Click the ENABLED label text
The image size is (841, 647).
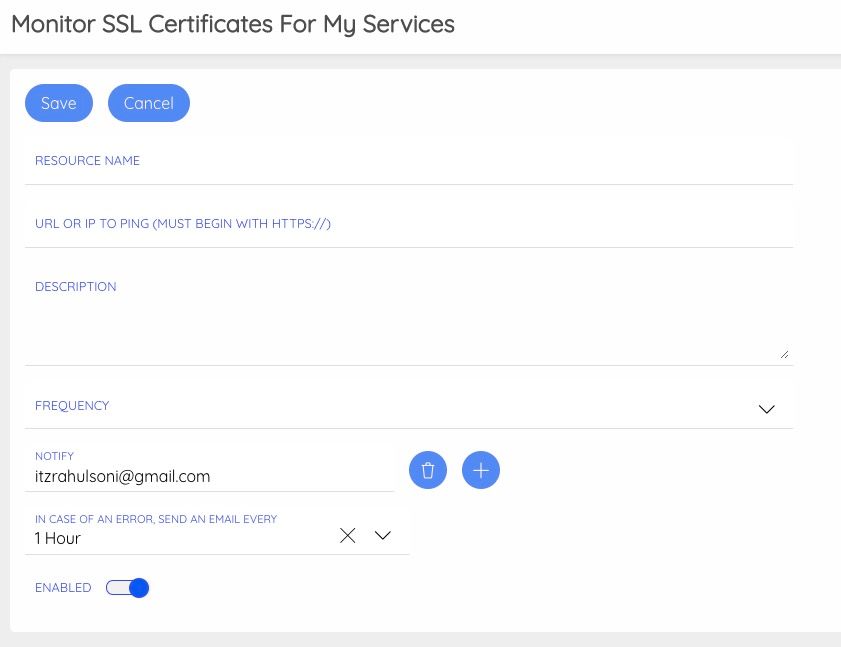(x=63, y=587)
